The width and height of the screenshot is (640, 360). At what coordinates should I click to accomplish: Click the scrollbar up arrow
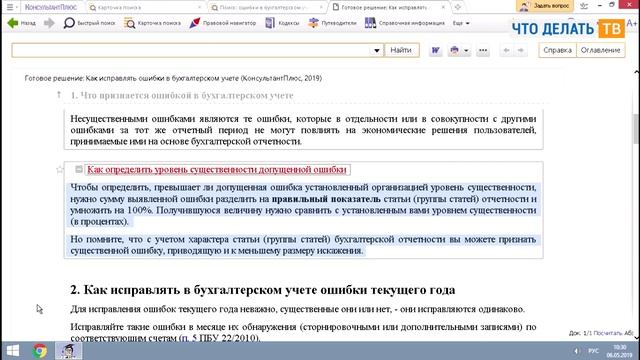636,72
